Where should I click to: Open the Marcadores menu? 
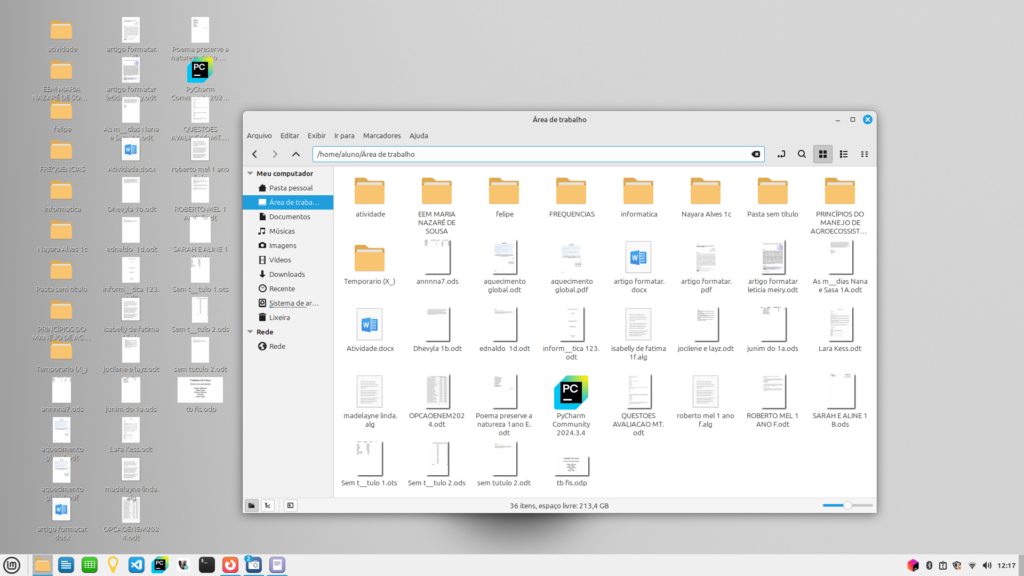[382, 135]
